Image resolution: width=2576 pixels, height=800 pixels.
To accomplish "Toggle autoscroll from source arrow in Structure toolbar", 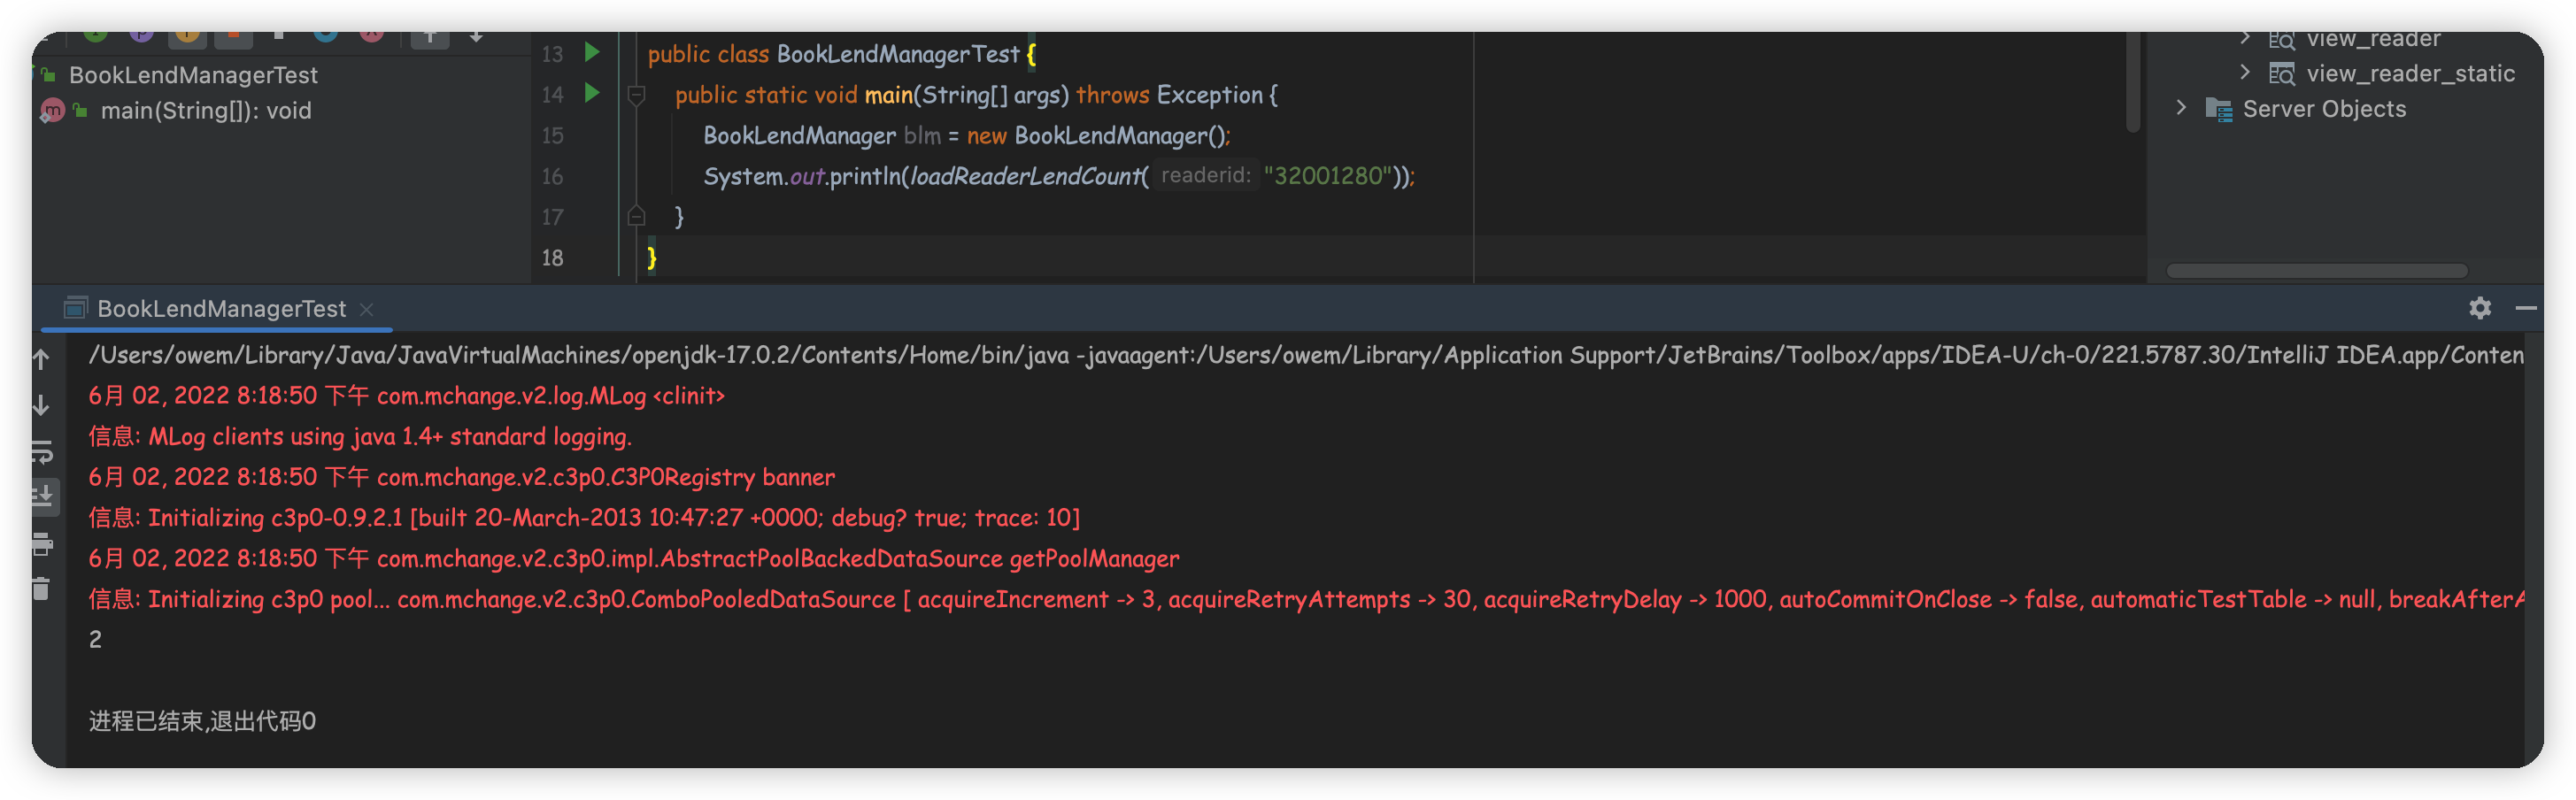I will (x=476, y=37).
